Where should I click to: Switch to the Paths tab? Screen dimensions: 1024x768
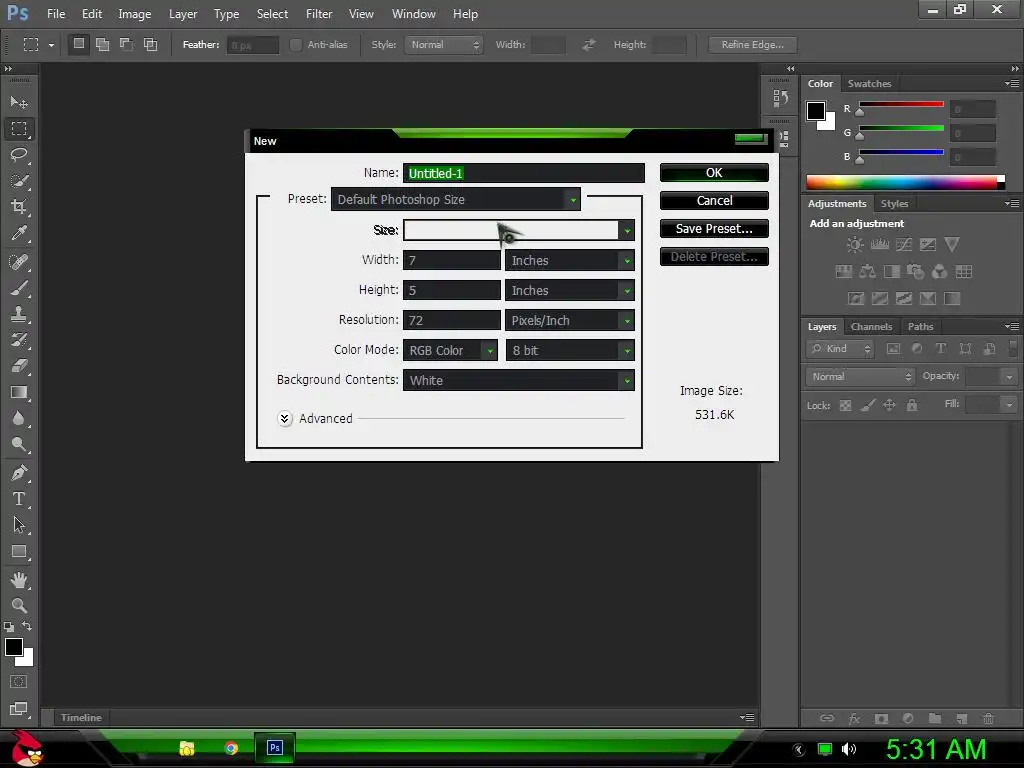click(x=920, y=327)
